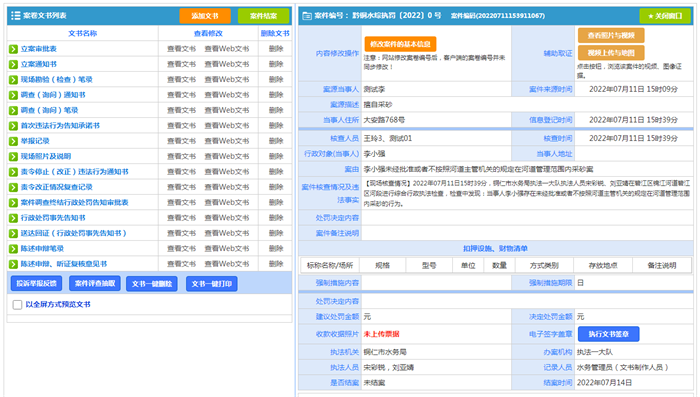
Task: Click 查看Web文书 in 陈述申辩笔录 row
Action: click(x=227, y=249)
